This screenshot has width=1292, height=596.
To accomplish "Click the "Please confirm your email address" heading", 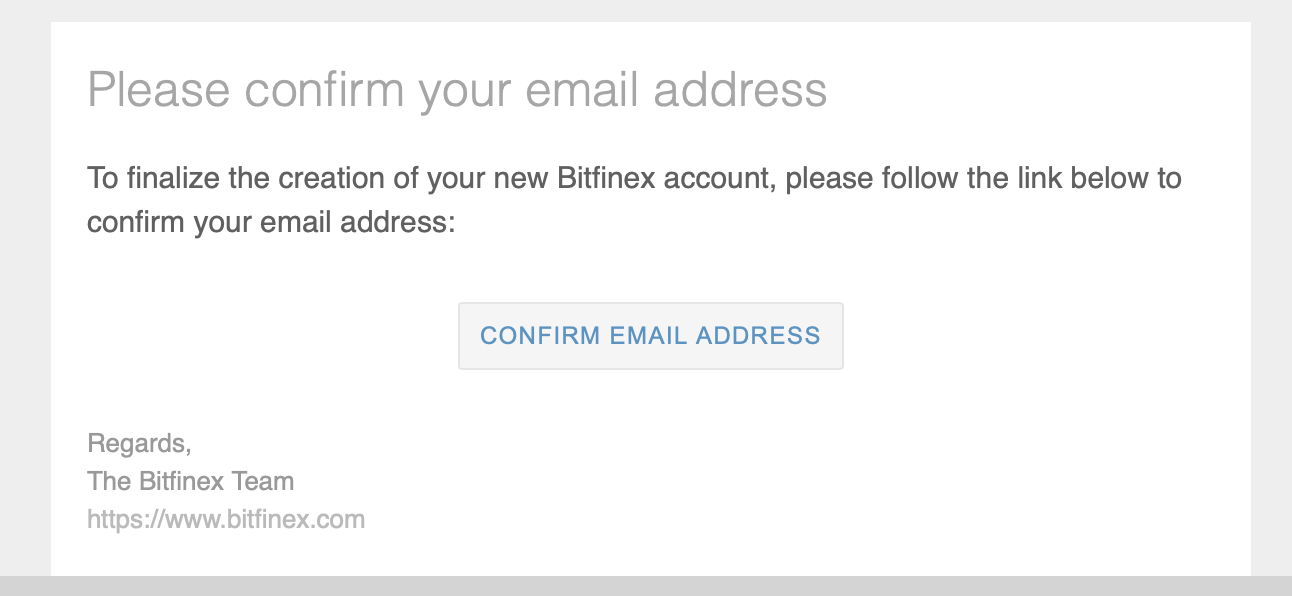I will [x=457, y=91].
